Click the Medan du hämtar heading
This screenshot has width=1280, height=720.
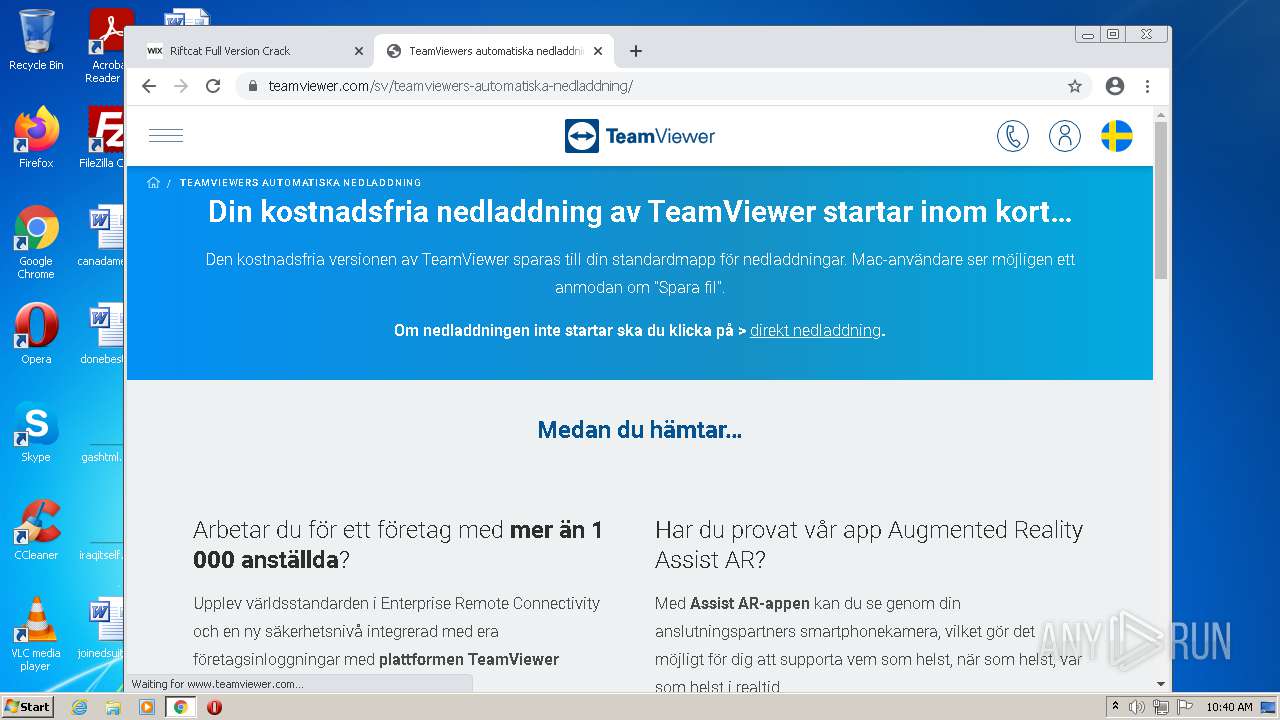[640, 430]
